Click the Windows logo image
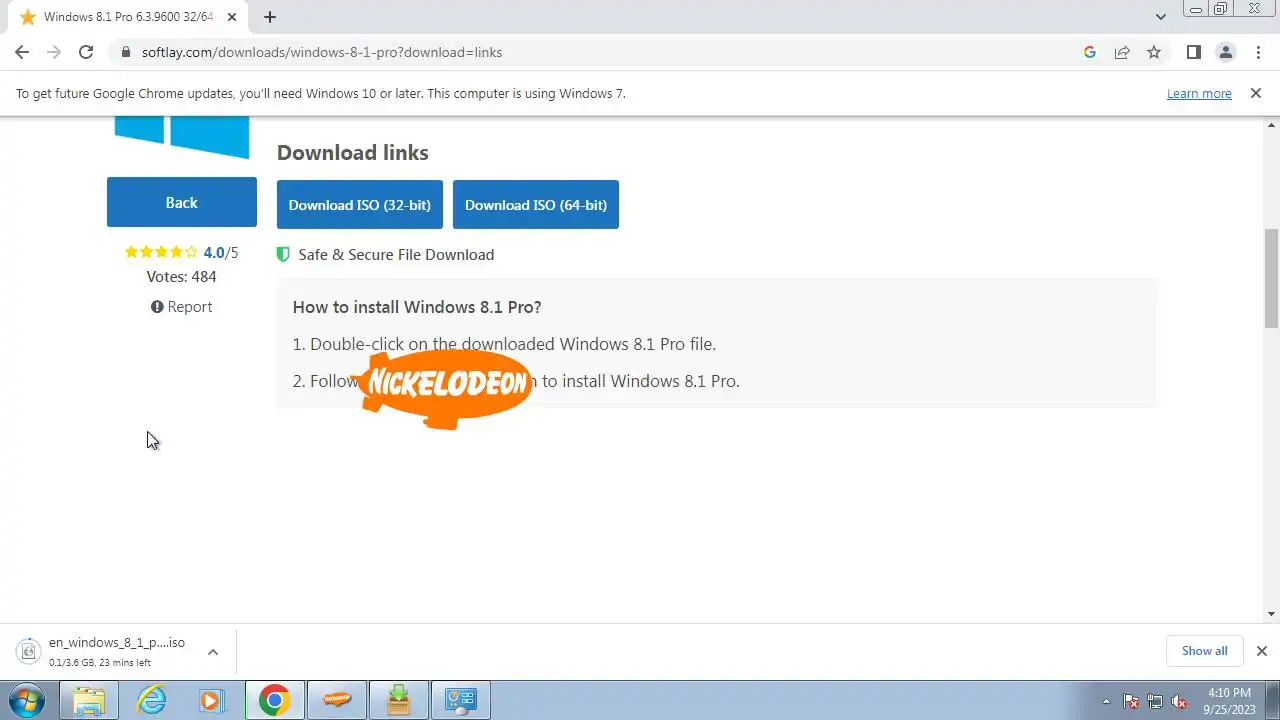 182,137
